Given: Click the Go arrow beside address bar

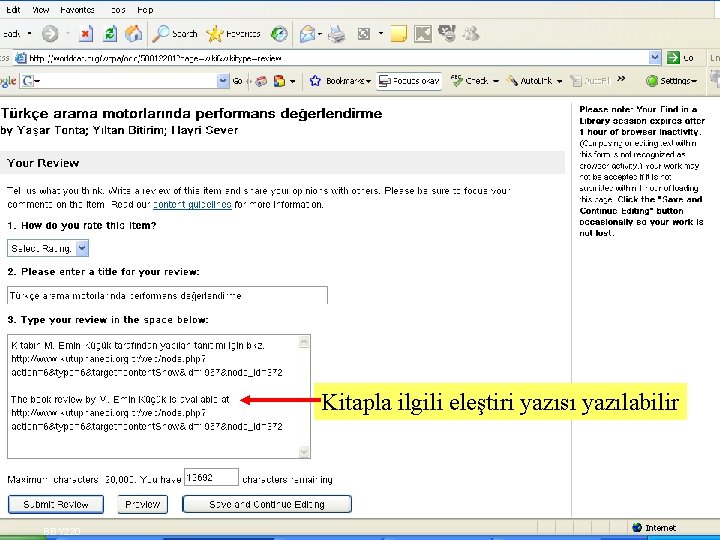Looking at the screenshot, I should point(681,58).
